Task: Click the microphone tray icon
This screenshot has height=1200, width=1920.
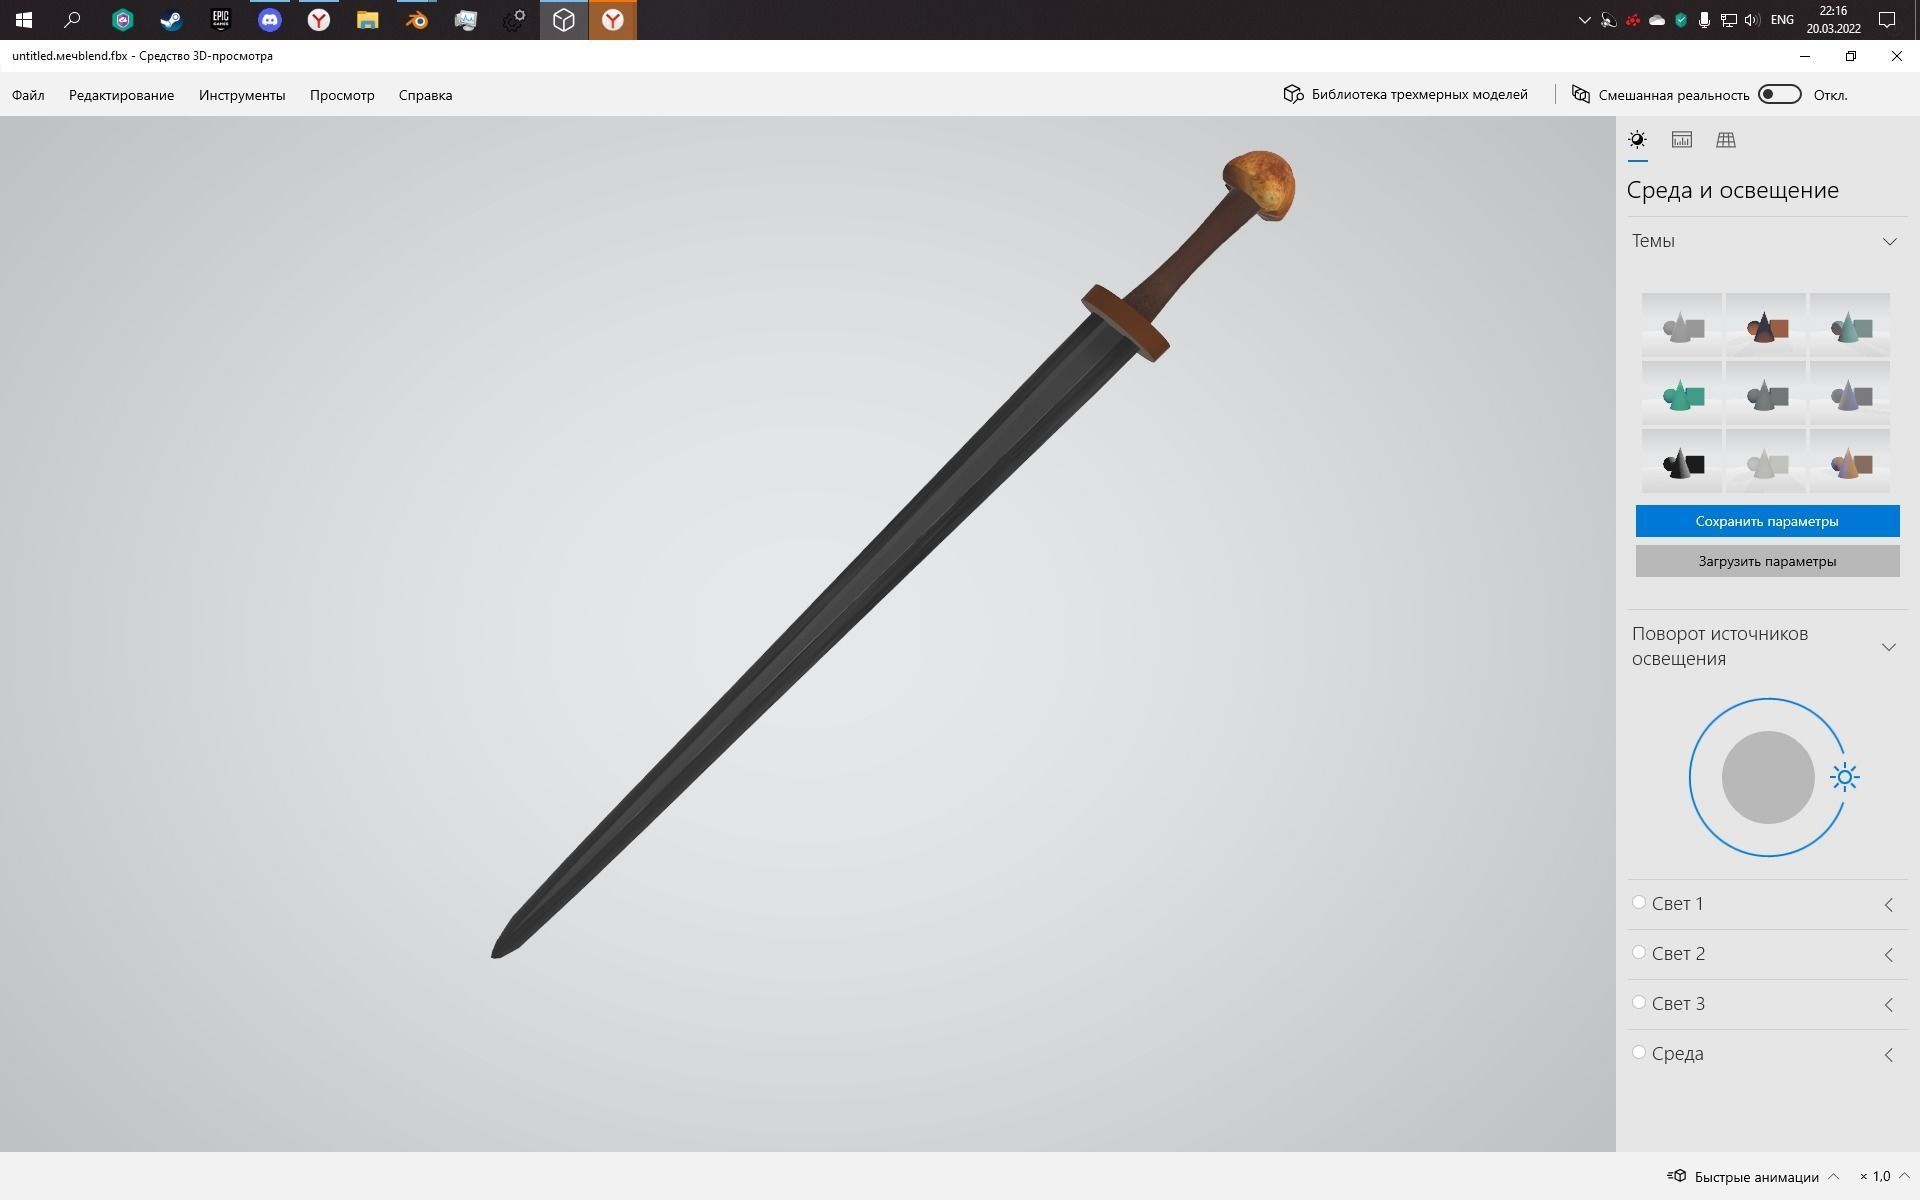Action: pyautogui.click(x=1704, y=20)
